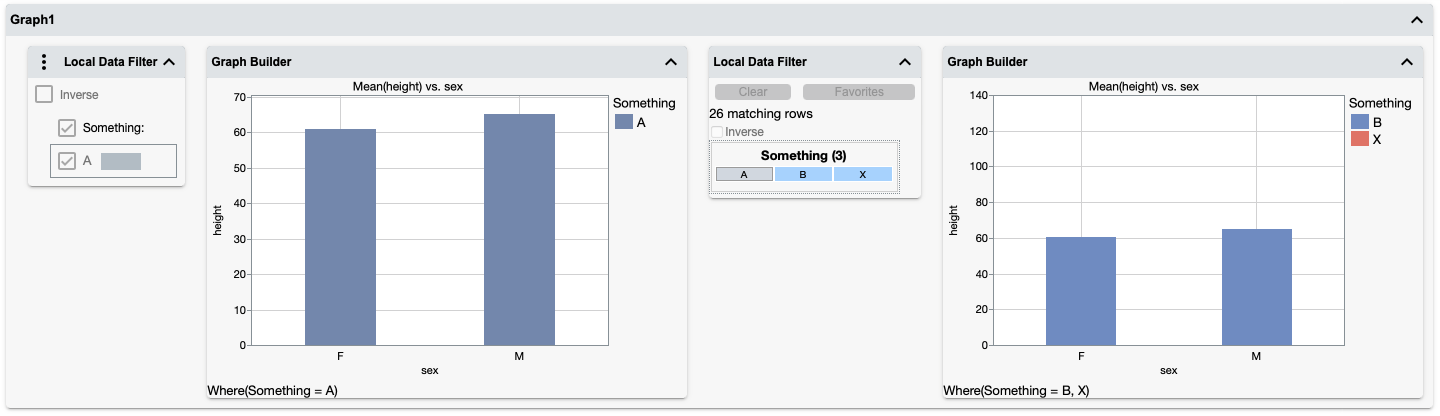Viewport: 1440px width, 416px height.
Task: Click the A legend color swatch
Action: tap(624, 122)
